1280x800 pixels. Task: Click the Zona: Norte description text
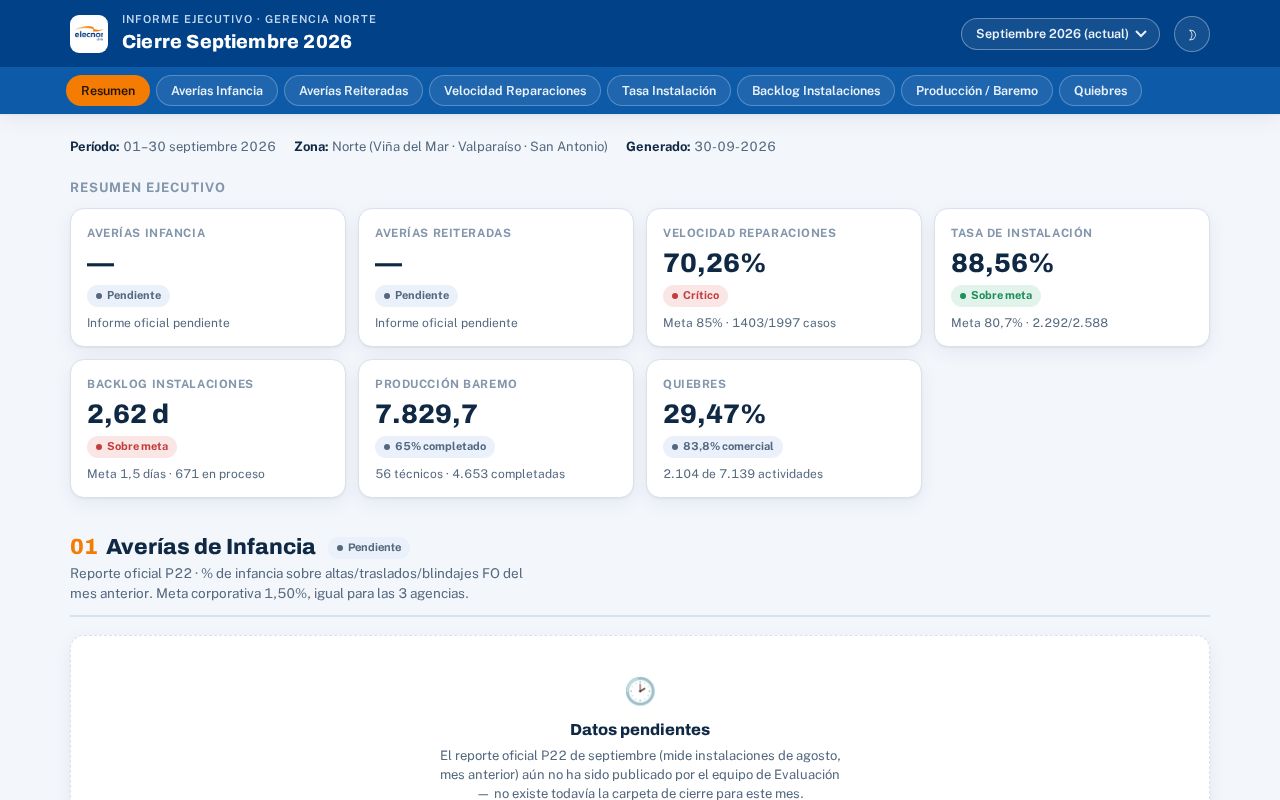(451, 147)
